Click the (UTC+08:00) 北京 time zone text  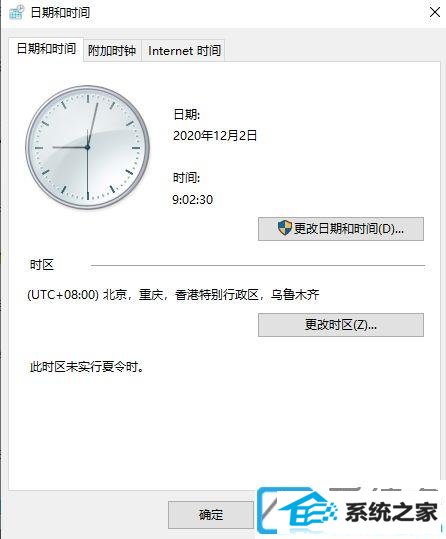173,295
